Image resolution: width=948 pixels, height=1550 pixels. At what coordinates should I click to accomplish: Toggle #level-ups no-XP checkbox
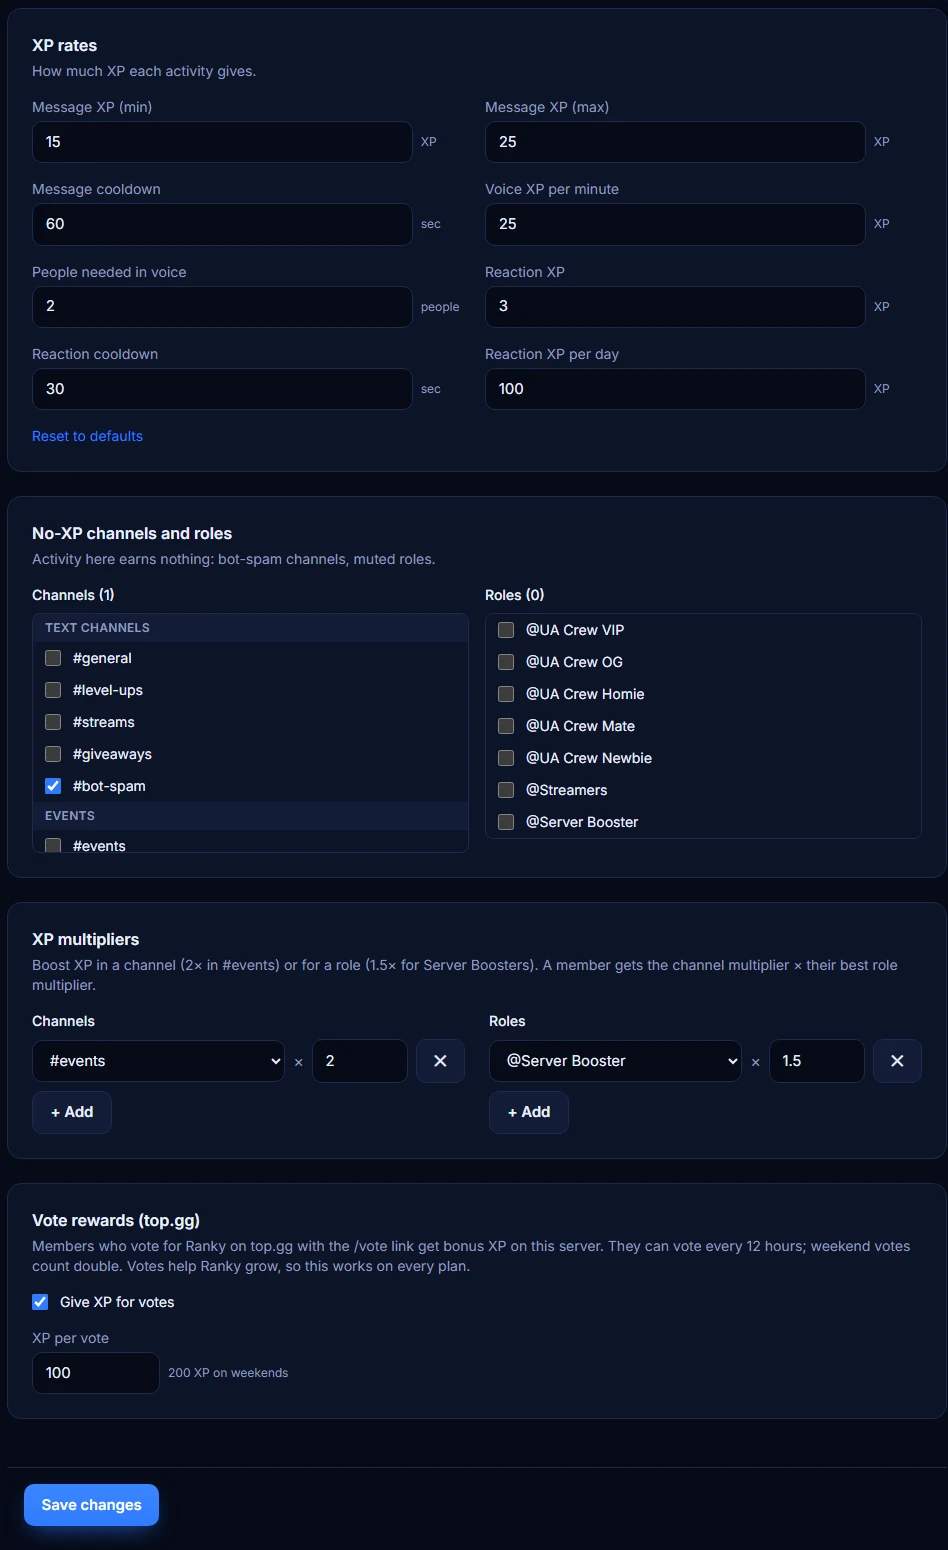pos(53,690)
